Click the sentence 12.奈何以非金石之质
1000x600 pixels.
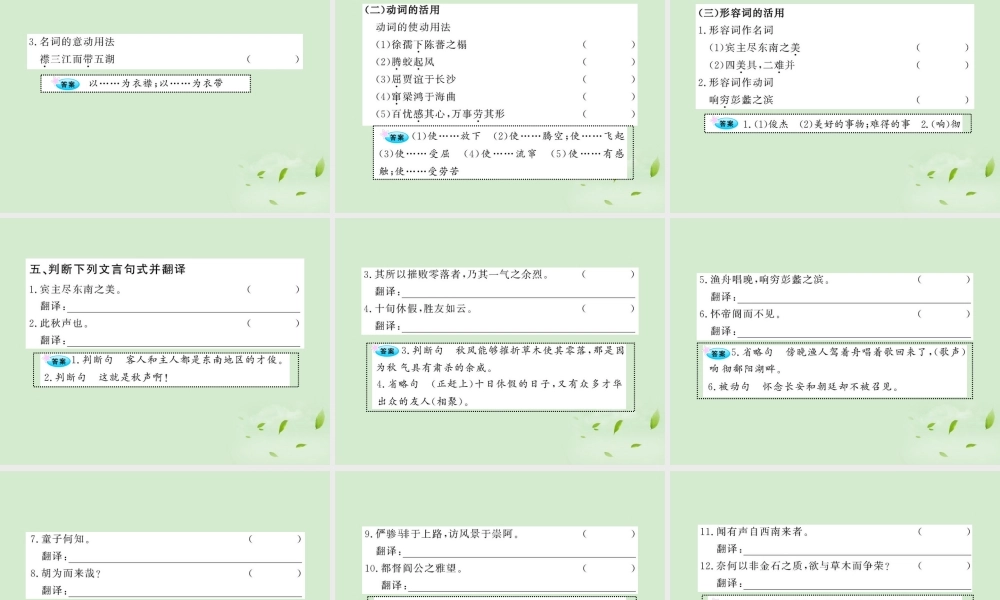(x=795, y=566)
